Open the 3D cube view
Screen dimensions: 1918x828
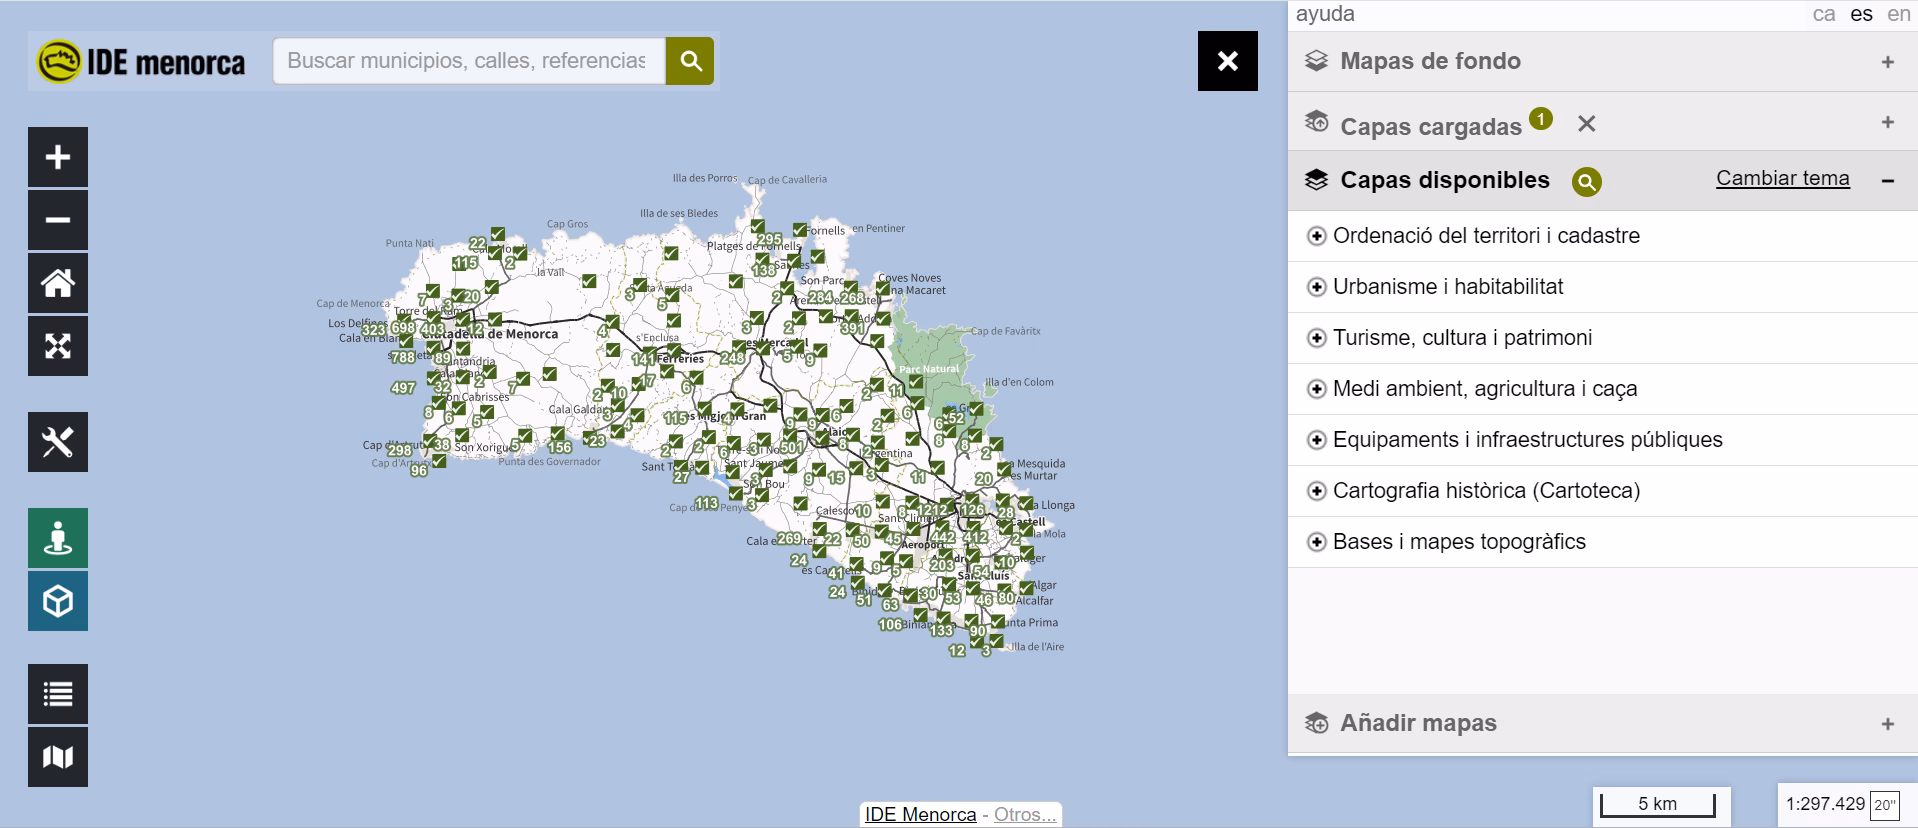coord(58,601)
